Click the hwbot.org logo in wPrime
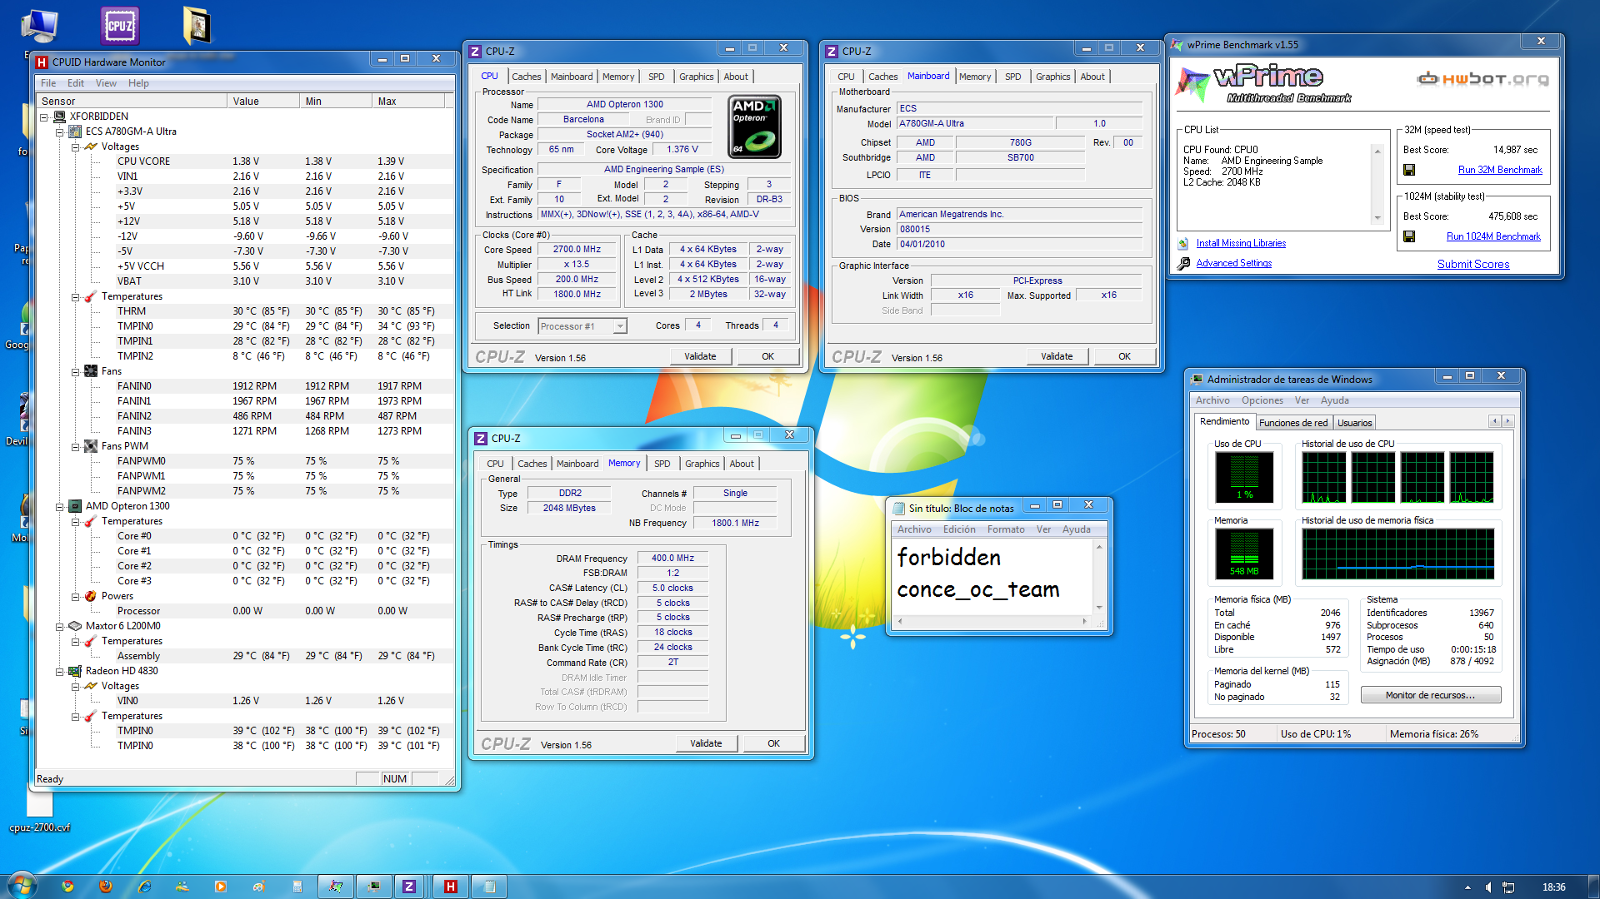Viewport: 1600px width, 899px height. coord(1483,78)
